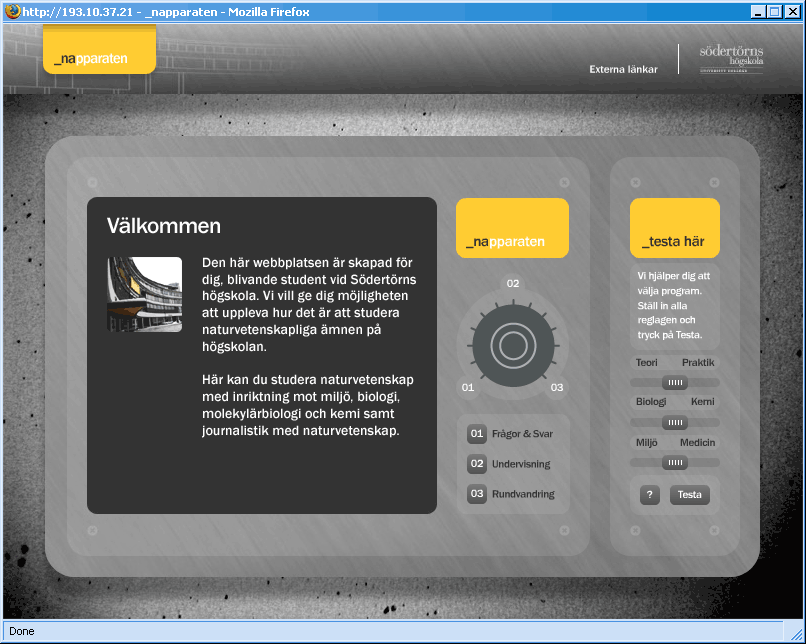Select position 02 on the dial
The width and height of the screenshot is (806, 644).
(x=513, y=284)
